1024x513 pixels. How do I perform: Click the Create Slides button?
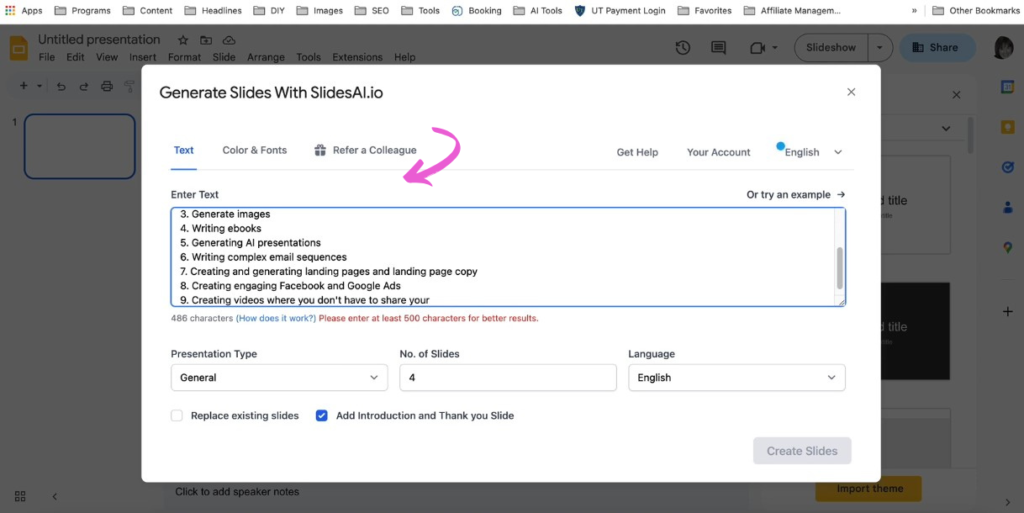tap(802, 451)
